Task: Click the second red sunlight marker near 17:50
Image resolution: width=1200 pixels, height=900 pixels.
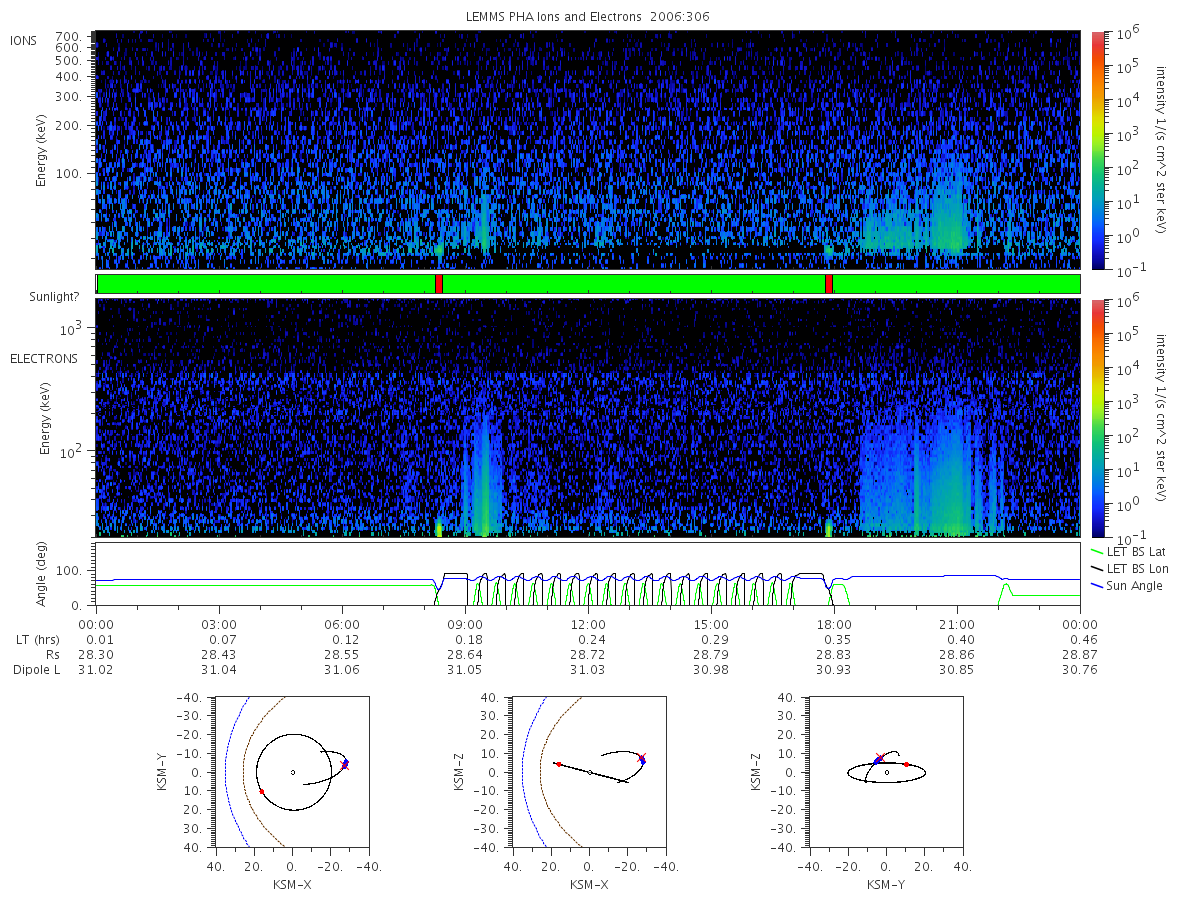Action: click(829, 284)
